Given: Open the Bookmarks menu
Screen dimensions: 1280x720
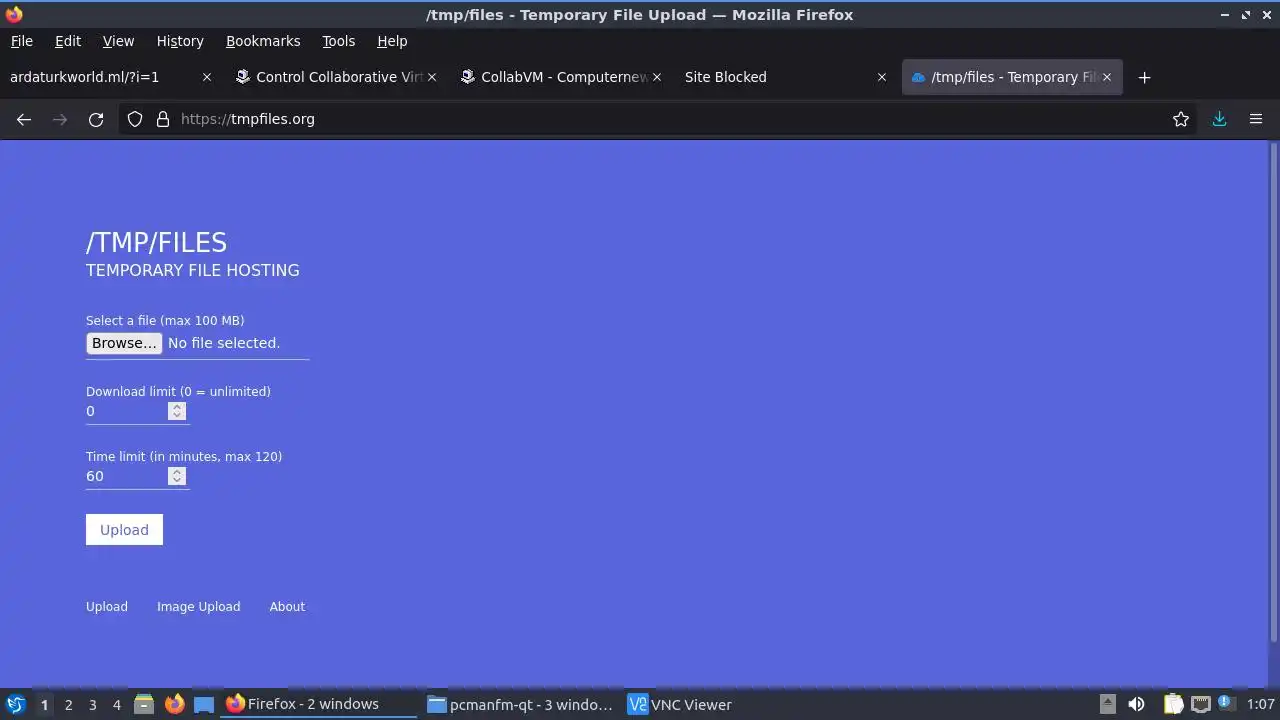Looking at the screenshot, I should [x=263, y=41].
